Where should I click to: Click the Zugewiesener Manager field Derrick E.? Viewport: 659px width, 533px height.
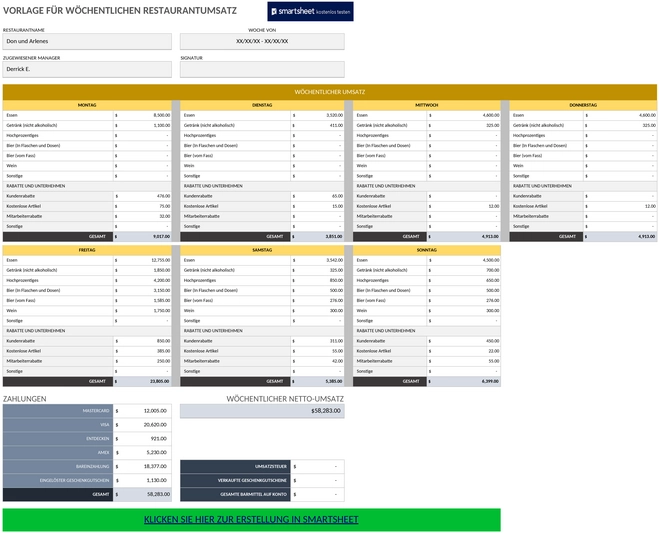87,69
